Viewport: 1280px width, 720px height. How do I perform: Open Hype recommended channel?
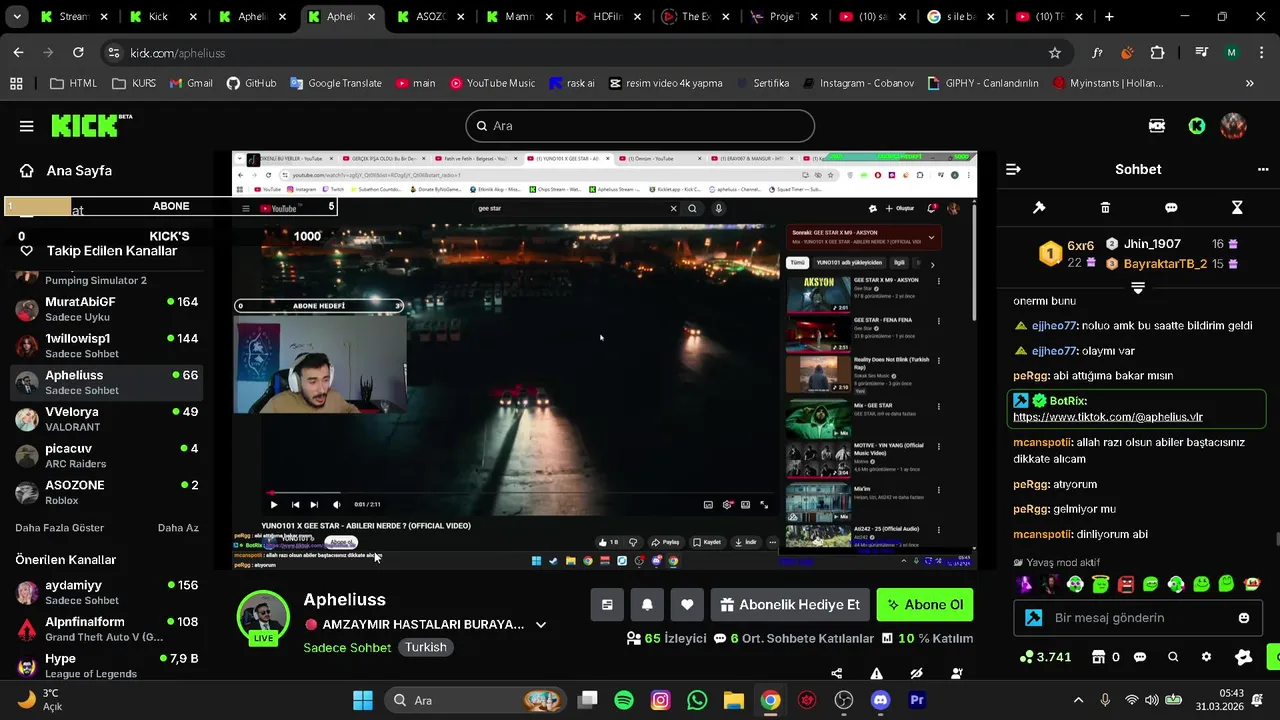point(107,665)
